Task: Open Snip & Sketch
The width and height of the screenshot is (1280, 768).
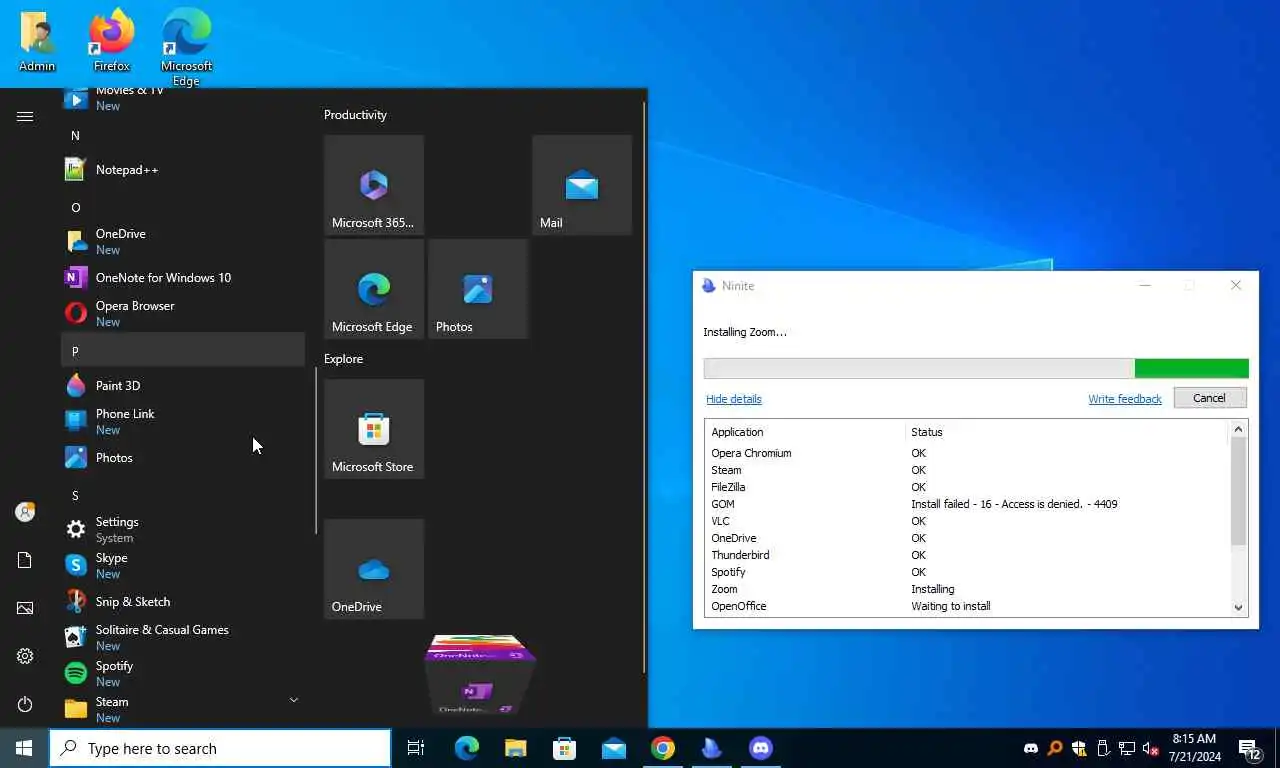Action: [183, 602]
